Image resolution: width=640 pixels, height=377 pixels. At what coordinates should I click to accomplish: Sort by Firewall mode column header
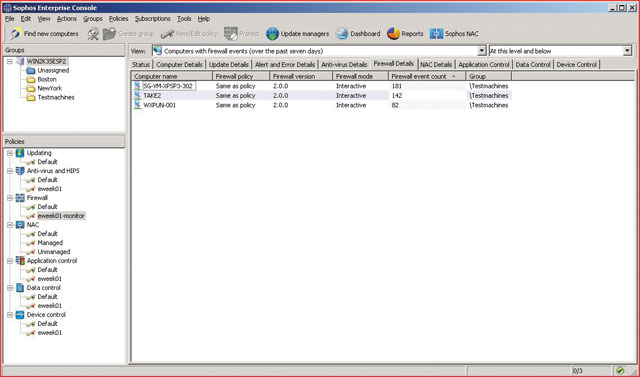point(360,76)
